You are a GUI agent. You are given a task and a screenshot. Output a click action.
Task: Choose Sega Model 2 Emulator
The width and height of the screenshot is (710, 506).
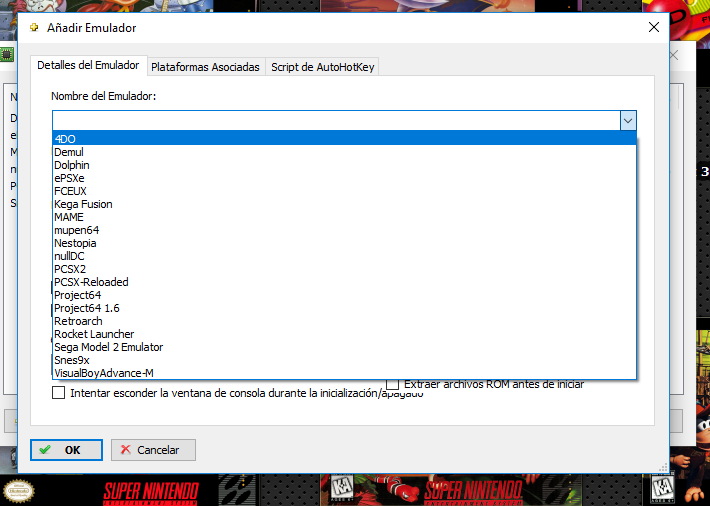click(x=344, y=347)
